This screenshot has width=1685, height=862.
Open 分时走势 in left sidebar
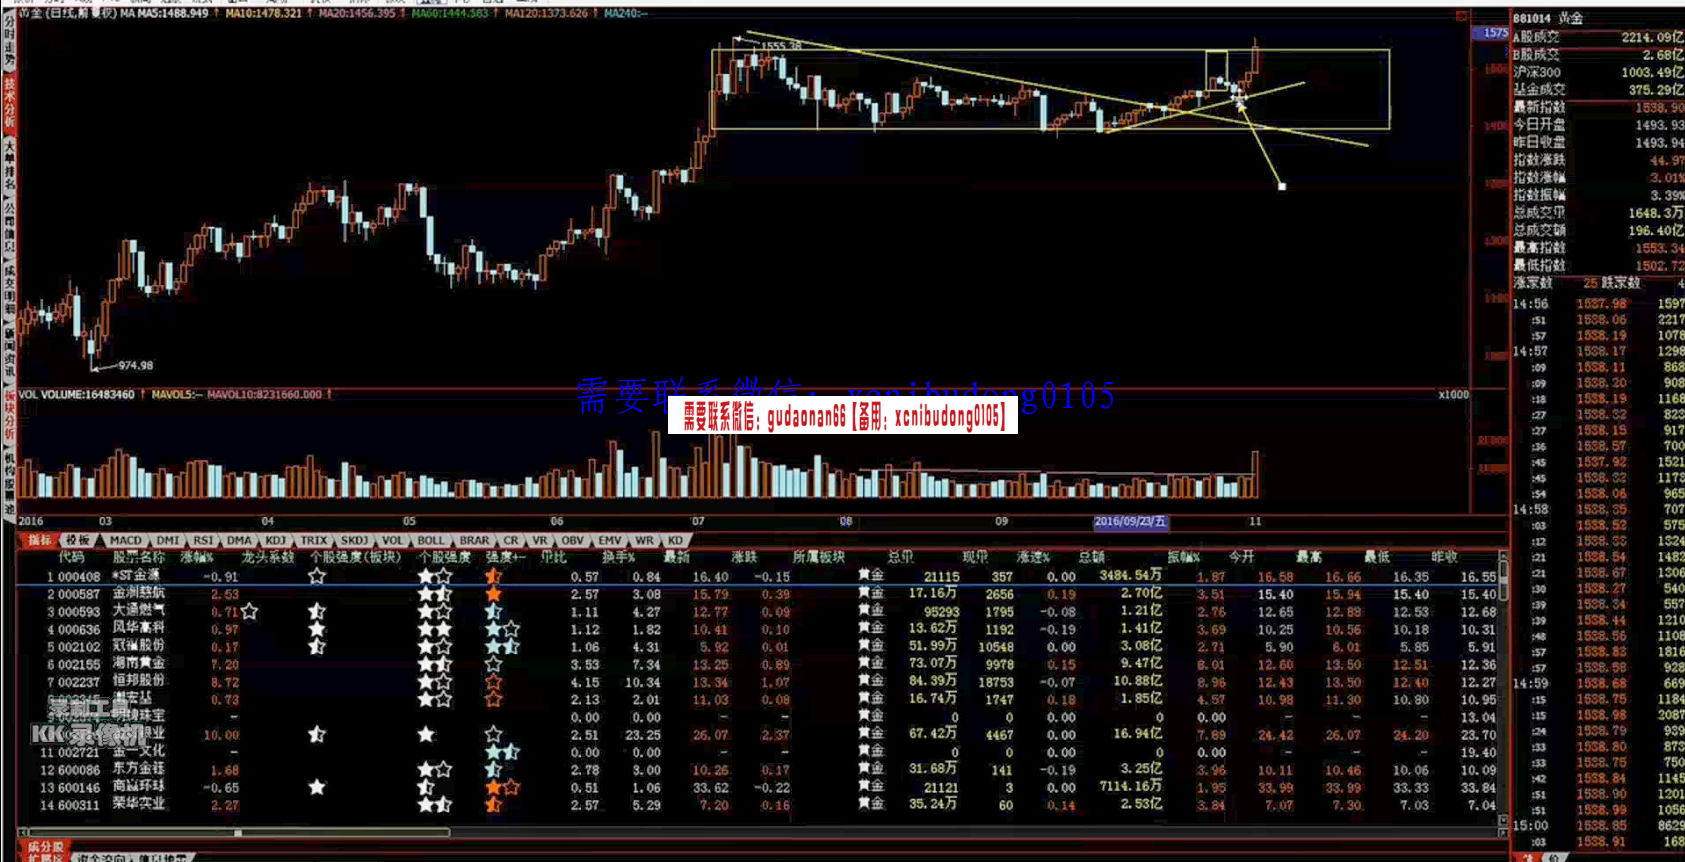pyautogui.click(x=9, y=42)
